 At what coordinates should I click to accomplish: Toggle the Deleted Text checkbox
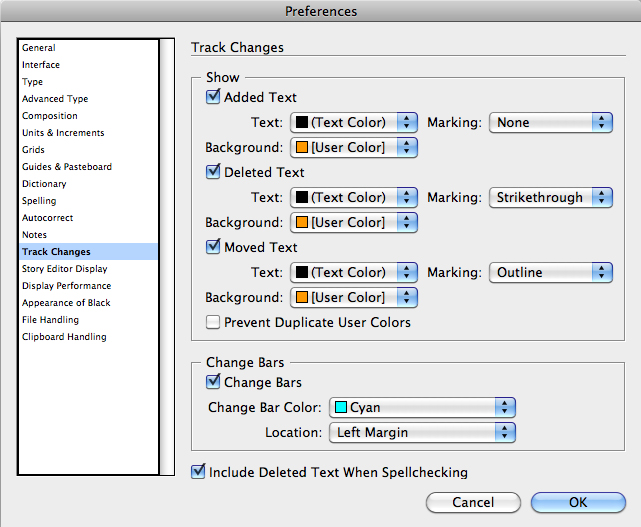click(213, 172)
